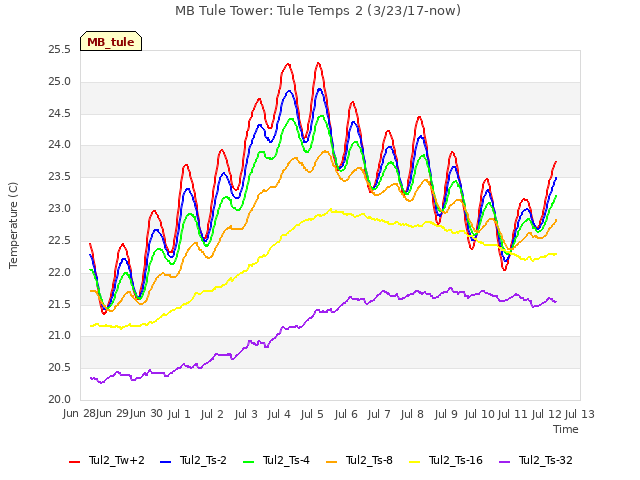Click the 24.0 y-axis tick label
The height and width of the screenshot is (480, 640).
(x=60, y=145)
